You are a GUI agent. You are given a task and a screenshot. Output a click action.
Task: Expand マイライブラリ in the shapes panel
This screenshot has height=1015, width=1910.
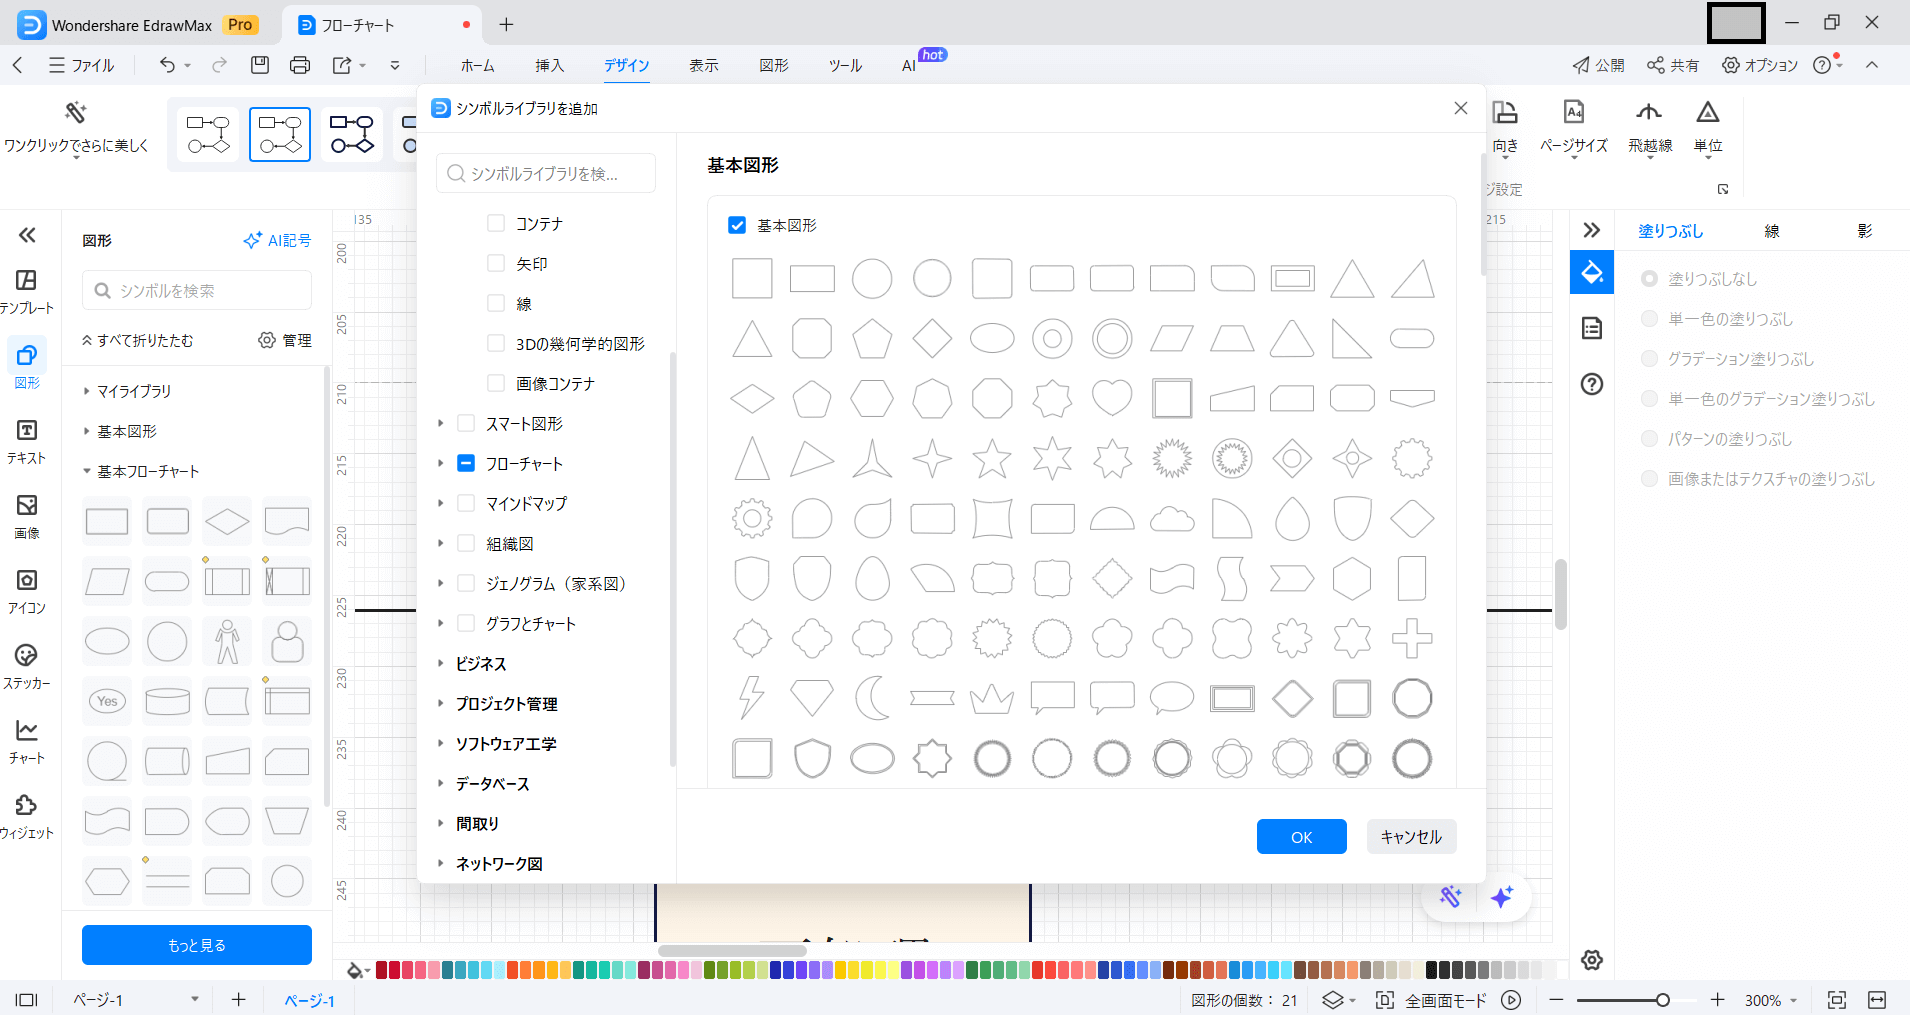tap(87, 391)
